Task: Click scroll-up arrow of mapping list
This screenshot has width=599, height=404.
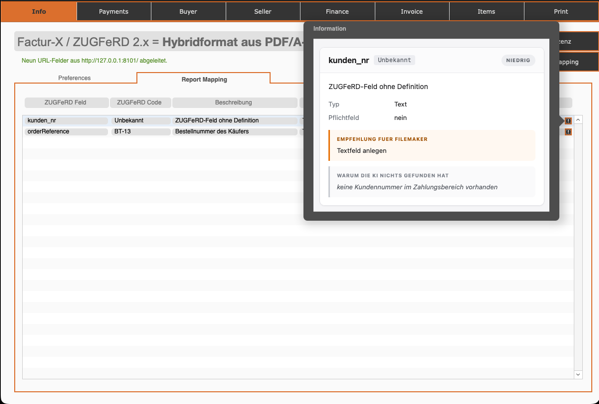Action: coord(578,120)
